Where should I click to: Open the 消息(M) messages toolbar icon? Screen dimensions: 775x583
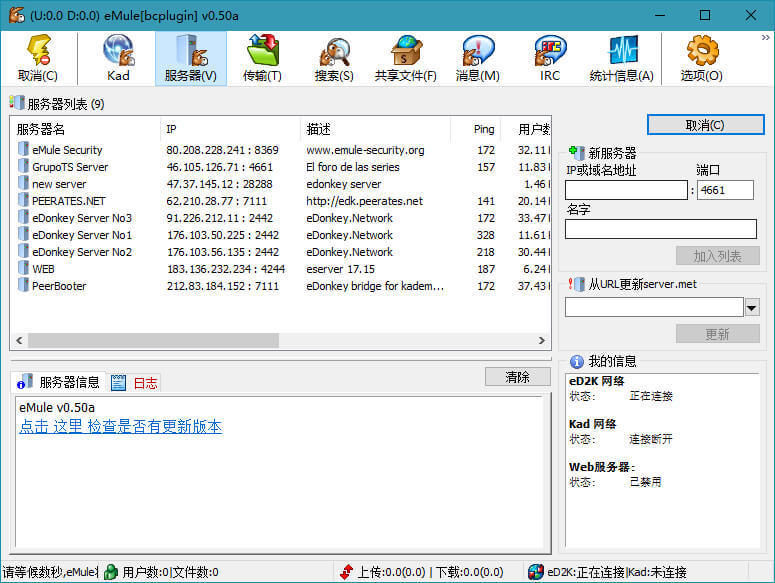(477, 58)
